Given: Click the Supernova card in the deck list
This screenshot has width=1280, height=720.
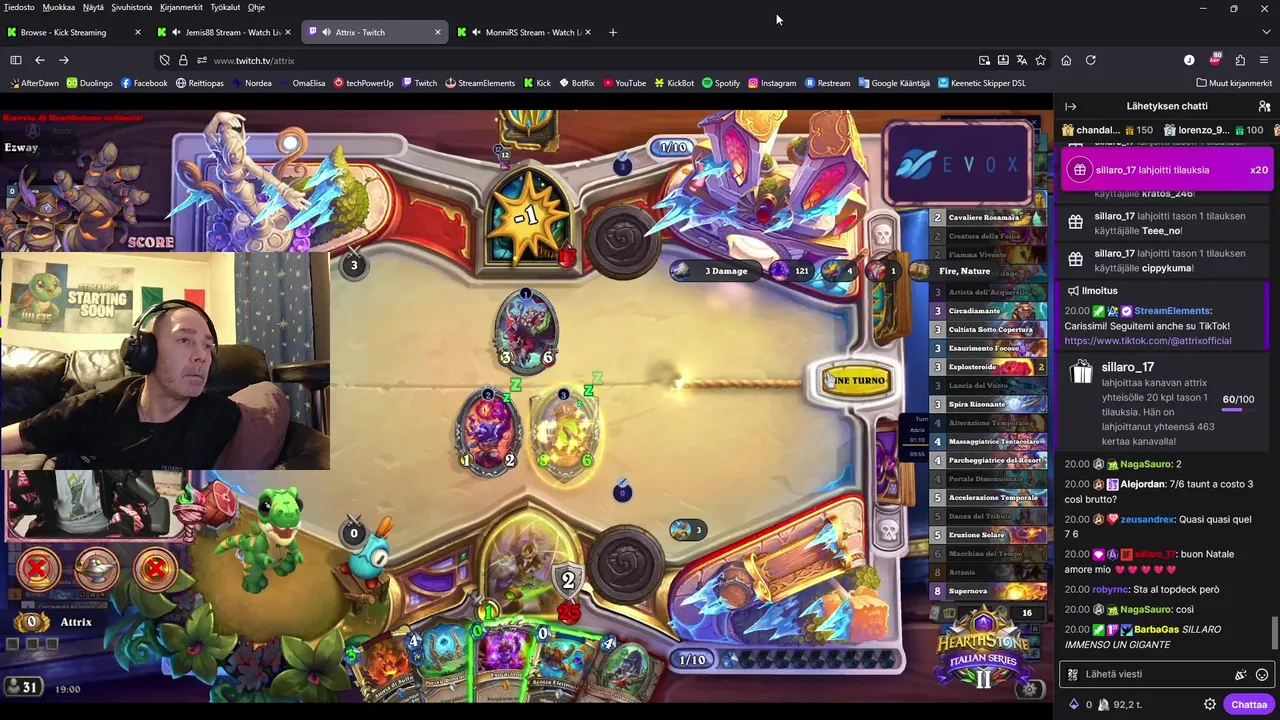Looking at the screenshot, I should point(988,591).
